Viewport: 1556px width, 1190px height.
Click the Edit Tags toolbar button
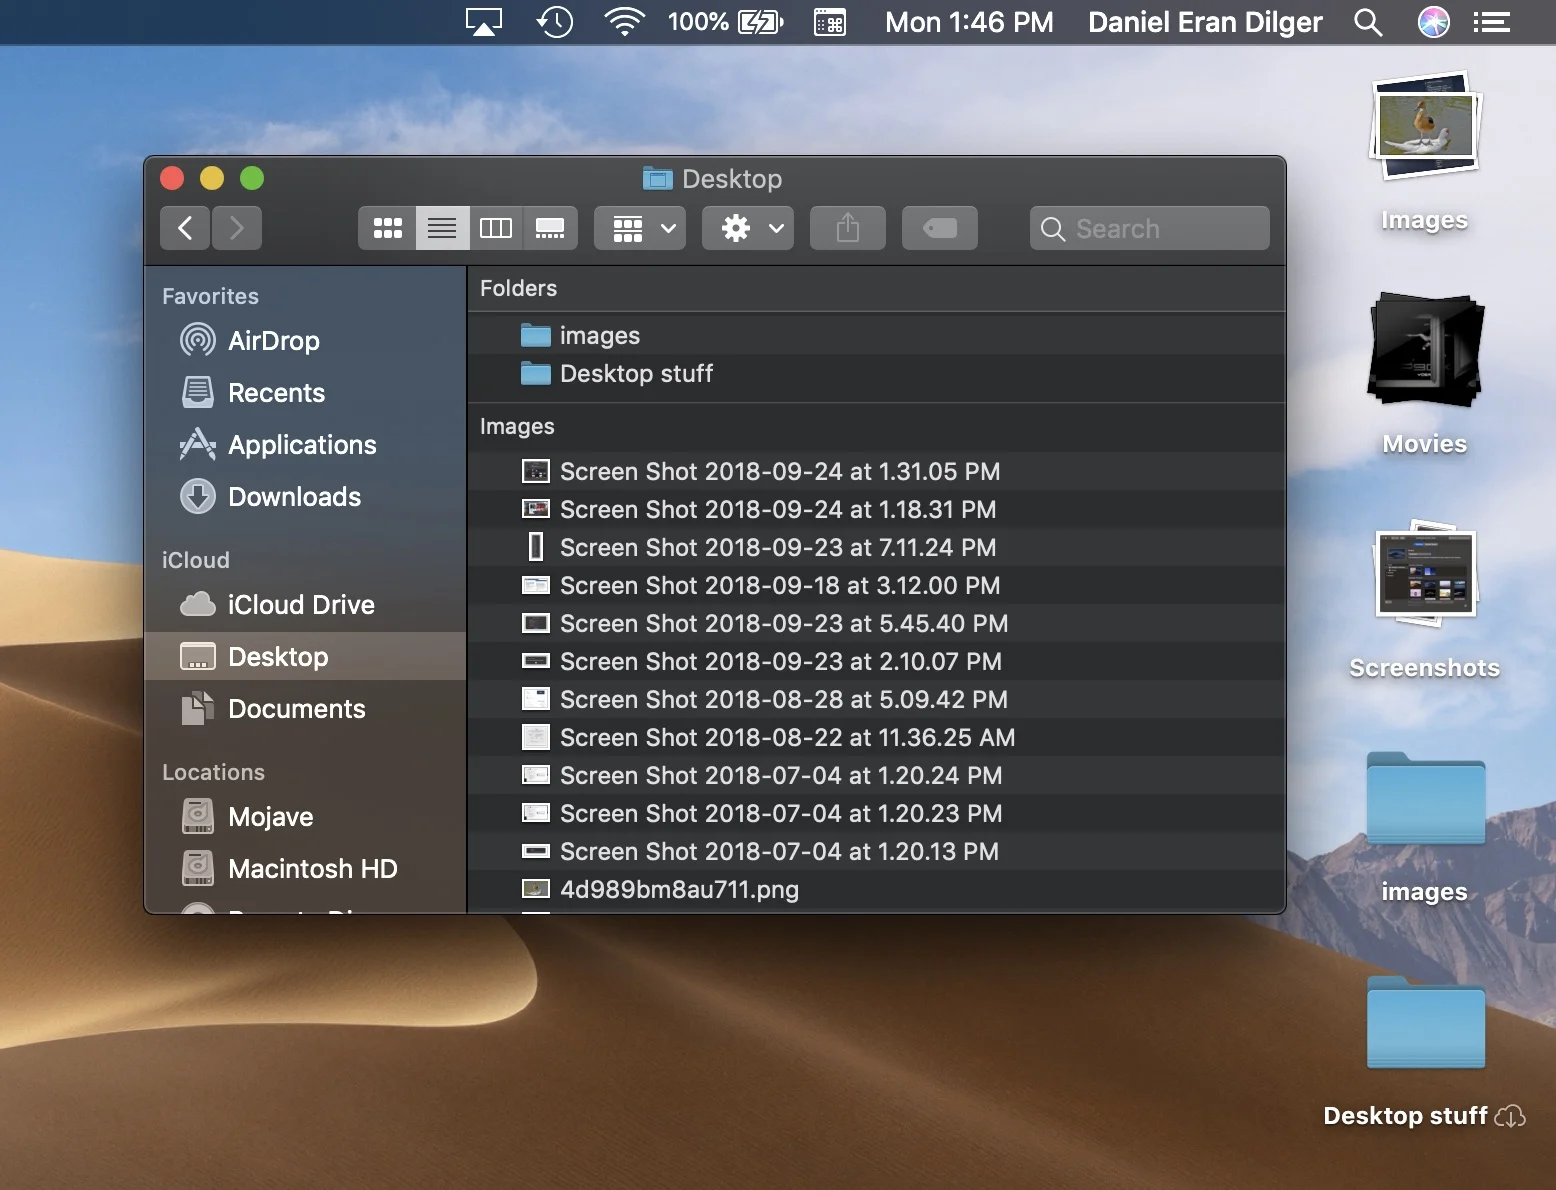click(940, 228)
